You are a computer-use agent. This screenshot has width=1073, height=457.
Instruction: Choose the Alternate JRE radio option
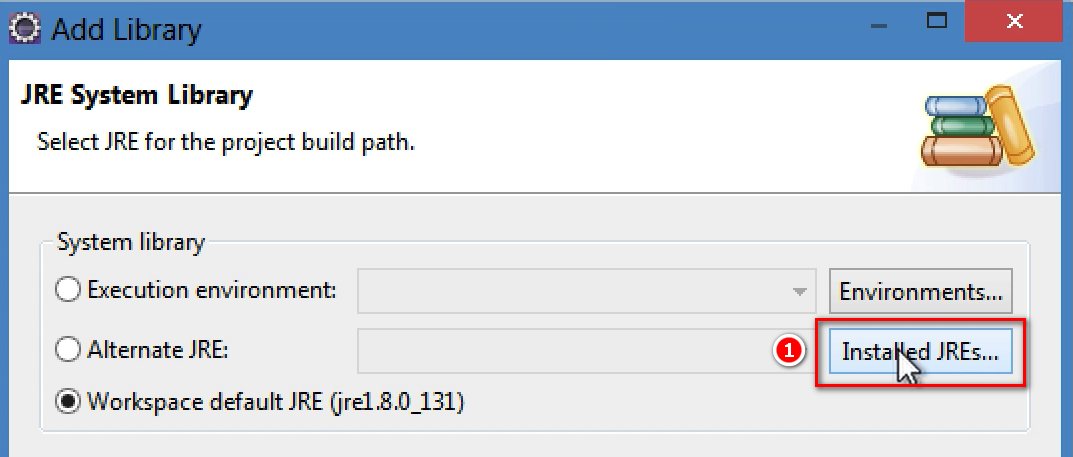click(68, 350)
